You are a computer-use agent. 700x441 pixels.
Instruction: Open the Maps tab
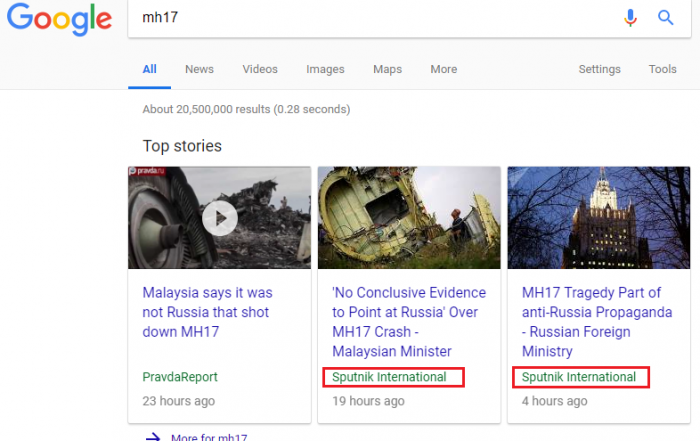click(388, 69)
